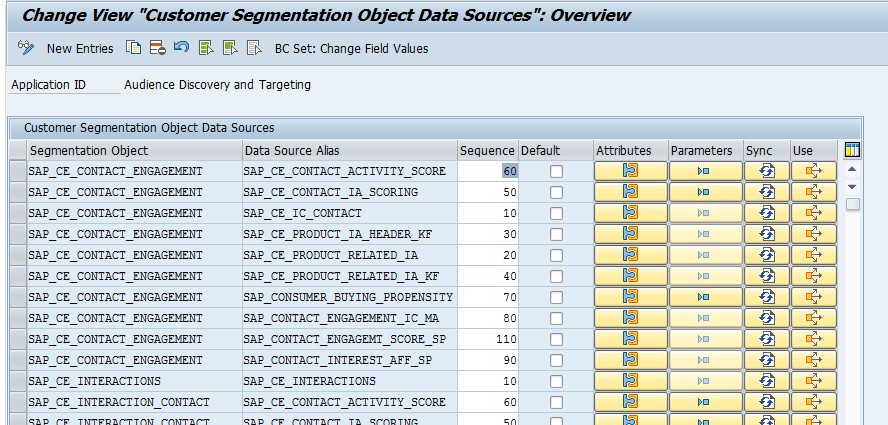
Task: Click Sync for SAP_CE_PRODUCT_RELATED_IA_KF
Action: (767, 276)
